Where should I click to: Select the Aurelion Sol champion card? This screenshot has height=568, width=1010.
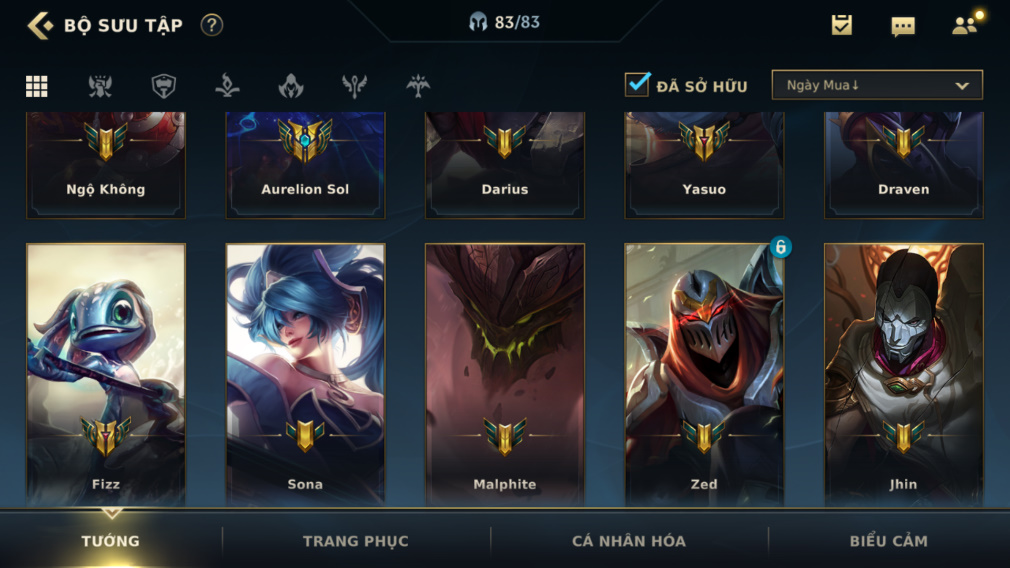point(305,165)
